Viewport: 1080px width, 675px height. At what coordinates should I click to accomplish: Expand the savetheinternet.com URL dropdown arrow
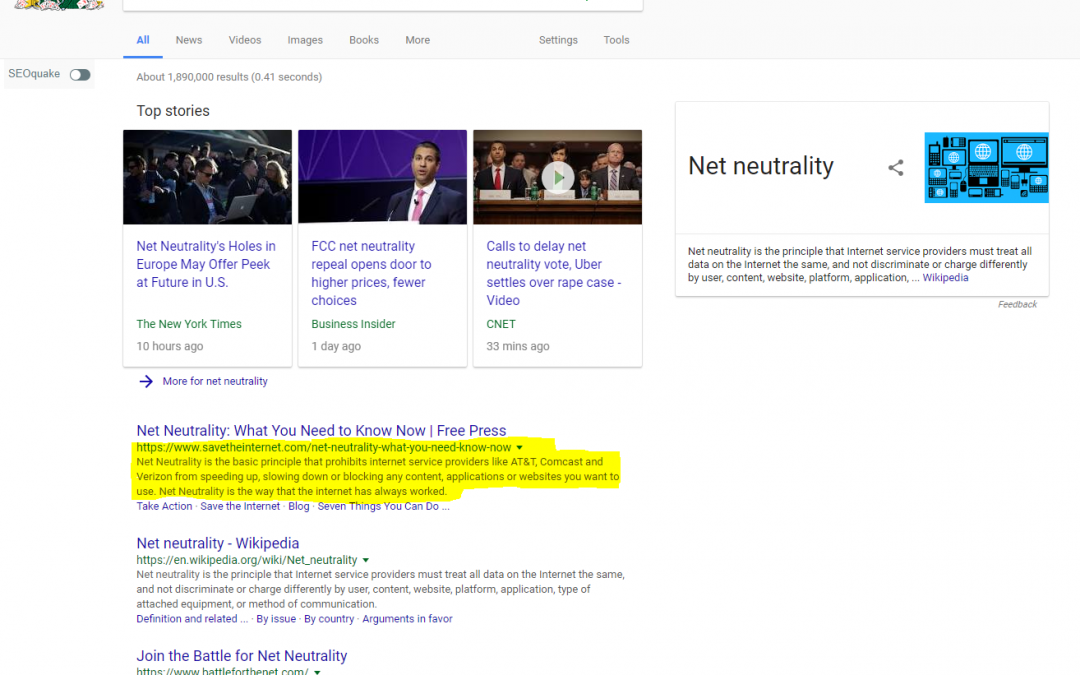pyautogui.click(x=520, y=447)
